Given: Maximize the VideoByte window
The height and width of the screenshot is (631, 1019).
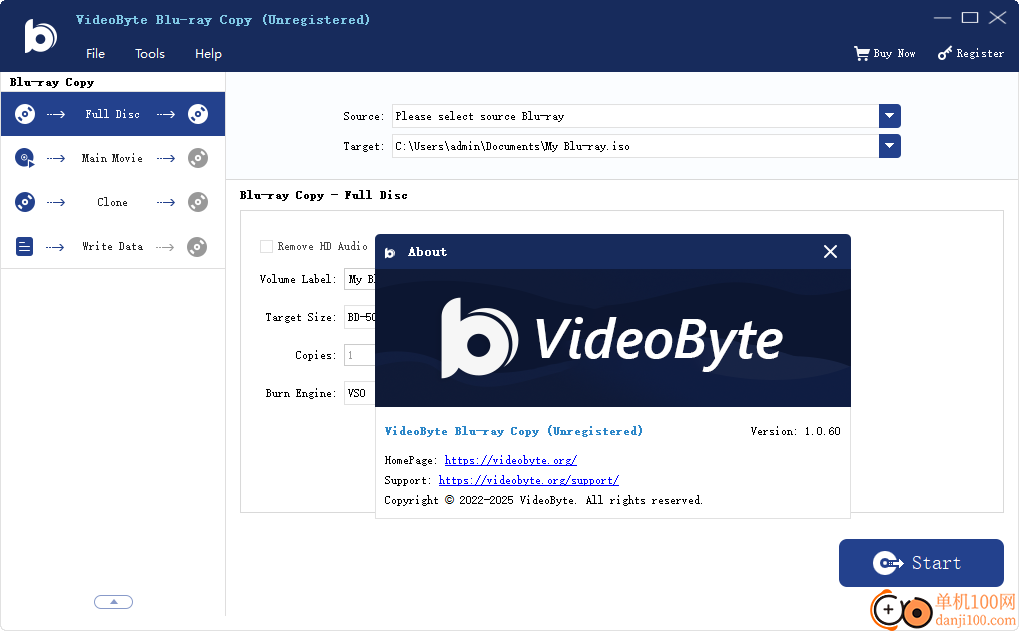Looking at the screenshot, I should point(970,18).
